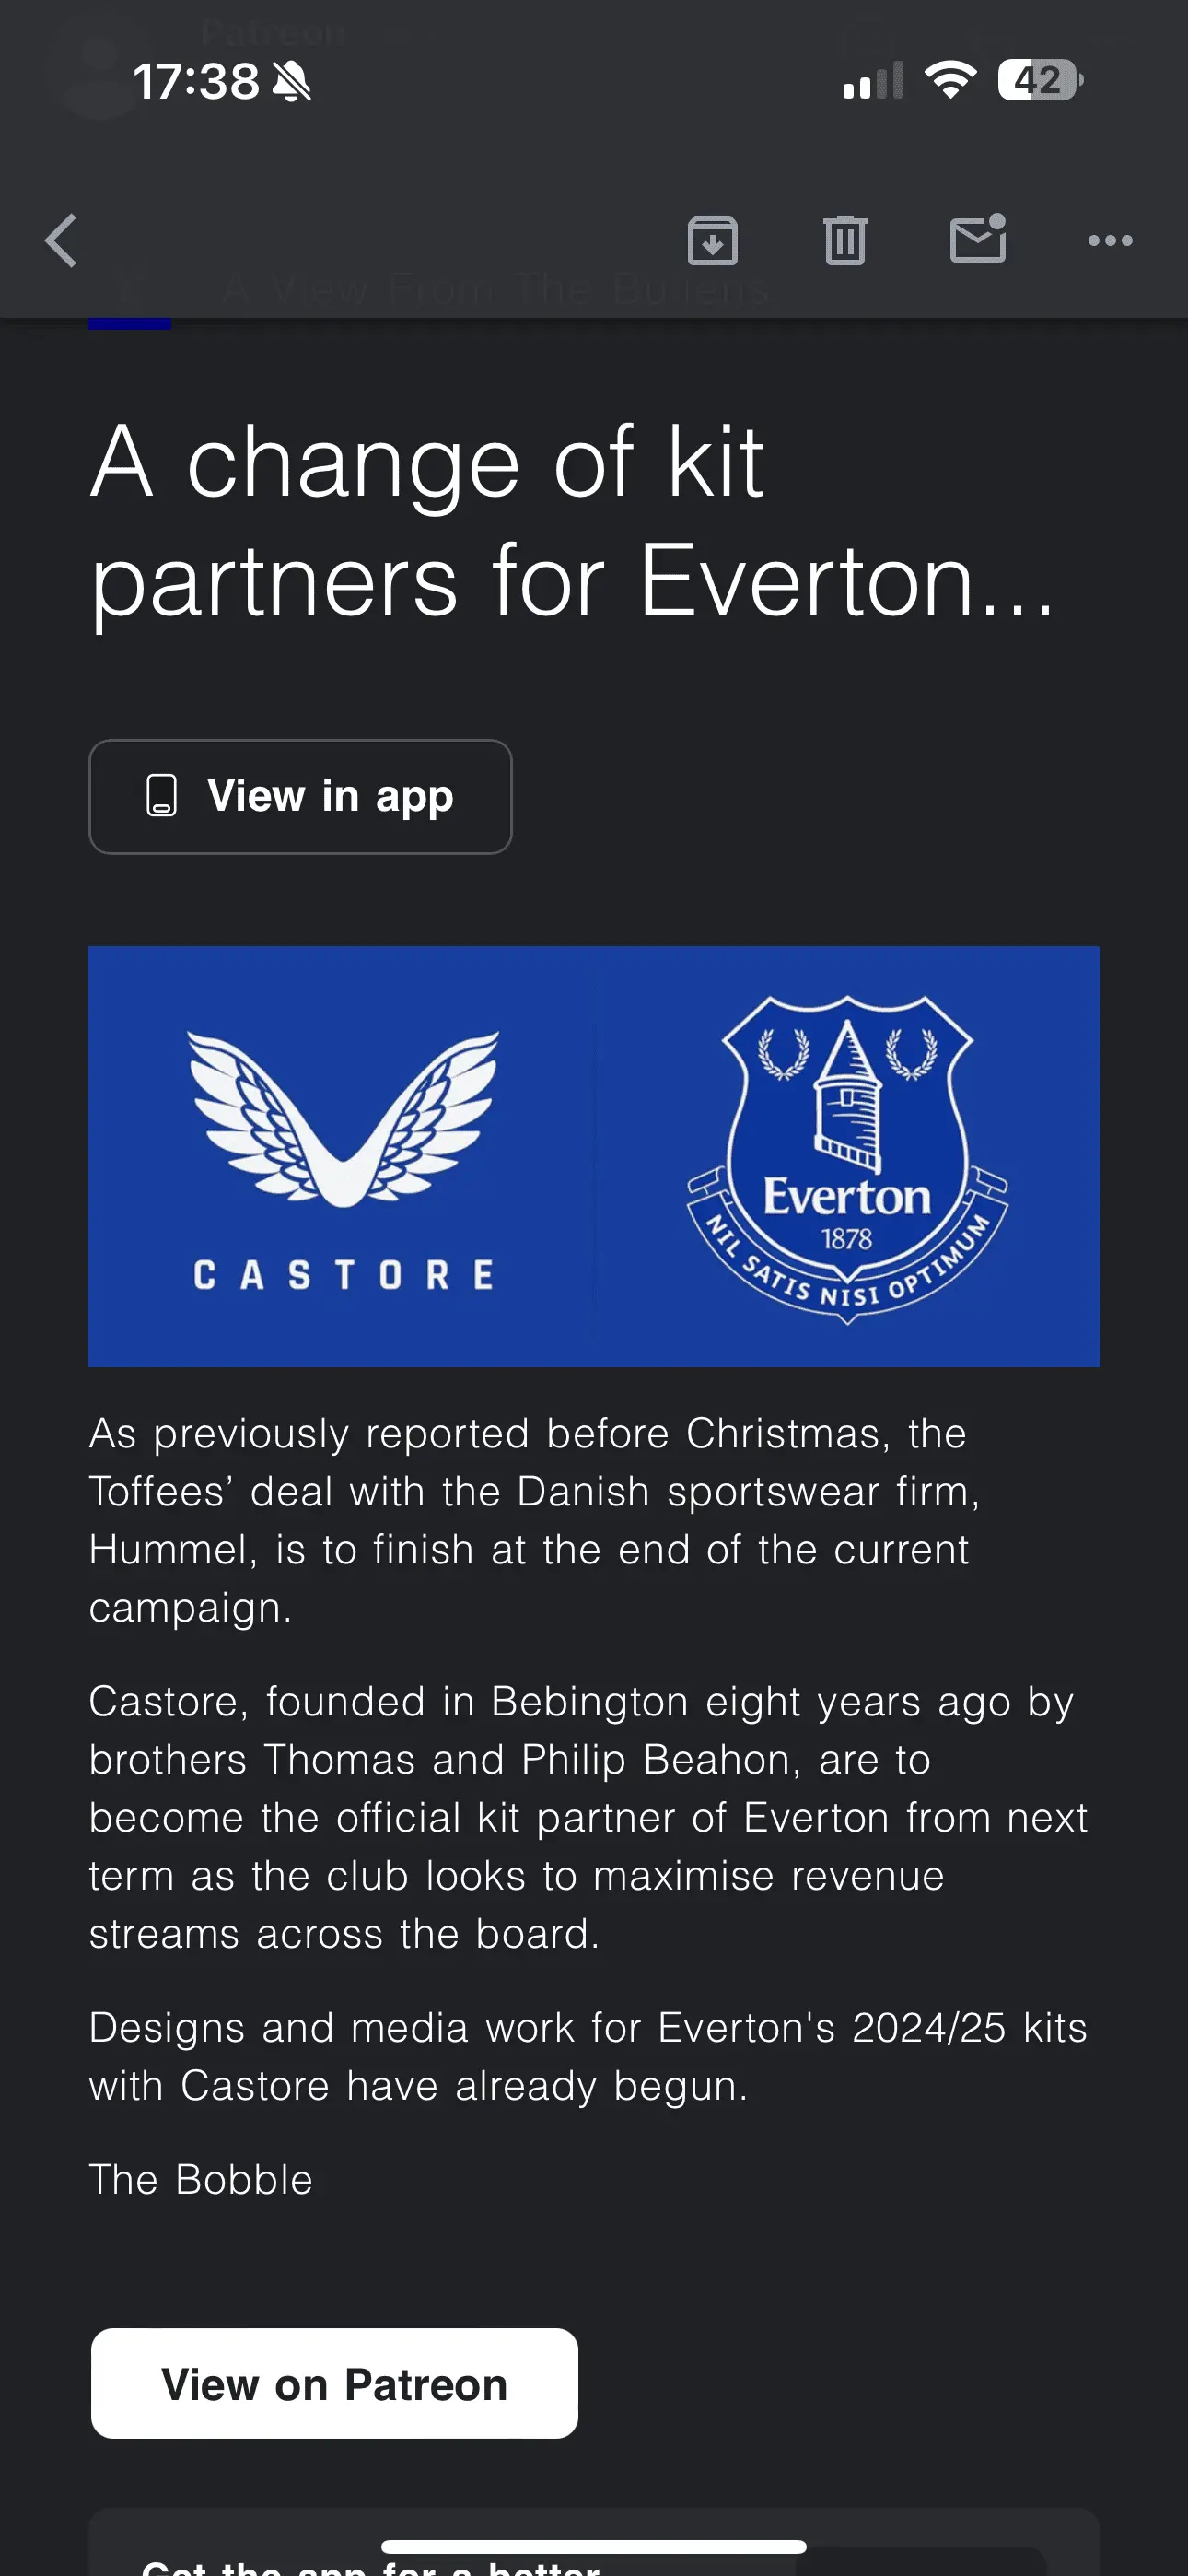The width and height of the screenshot is (1188, 2576).
Task: Delete the email with the trash icon
Action: point(845,241)
